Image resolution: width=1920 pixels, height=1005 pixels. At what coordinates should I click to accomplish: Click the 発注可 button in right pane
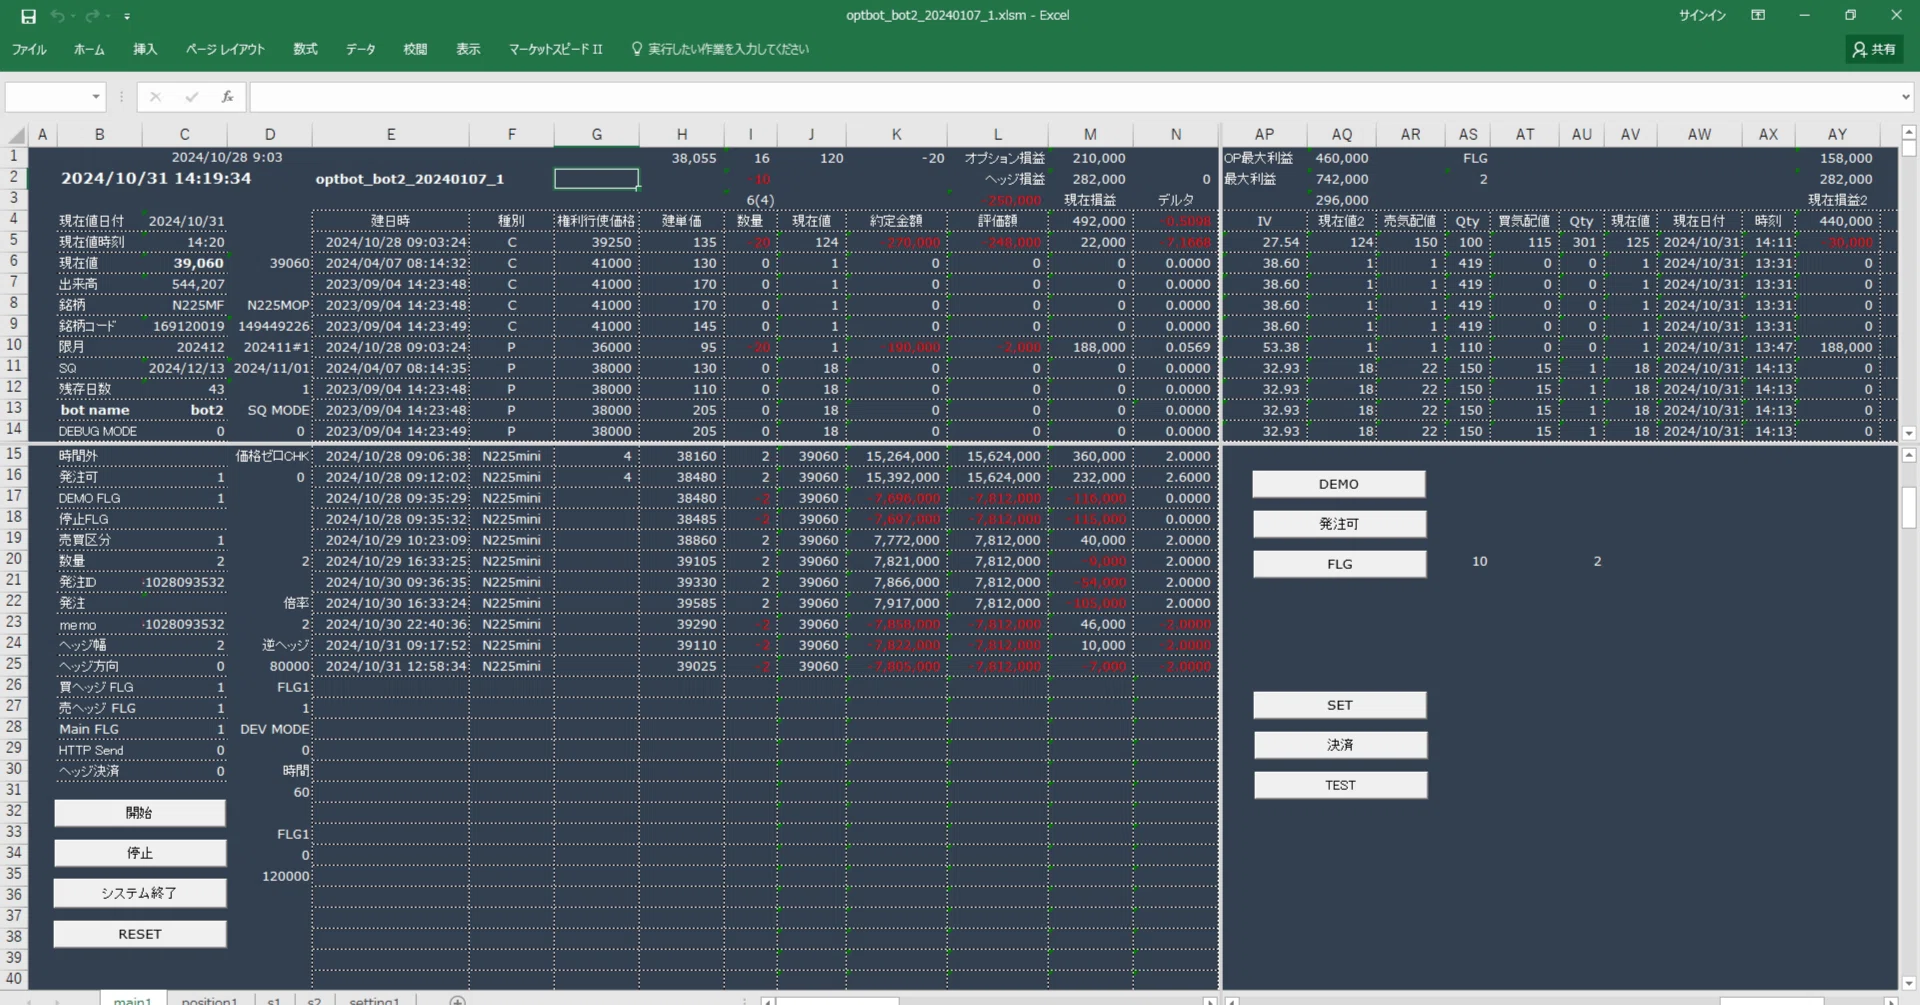[x=1339, y=524]
